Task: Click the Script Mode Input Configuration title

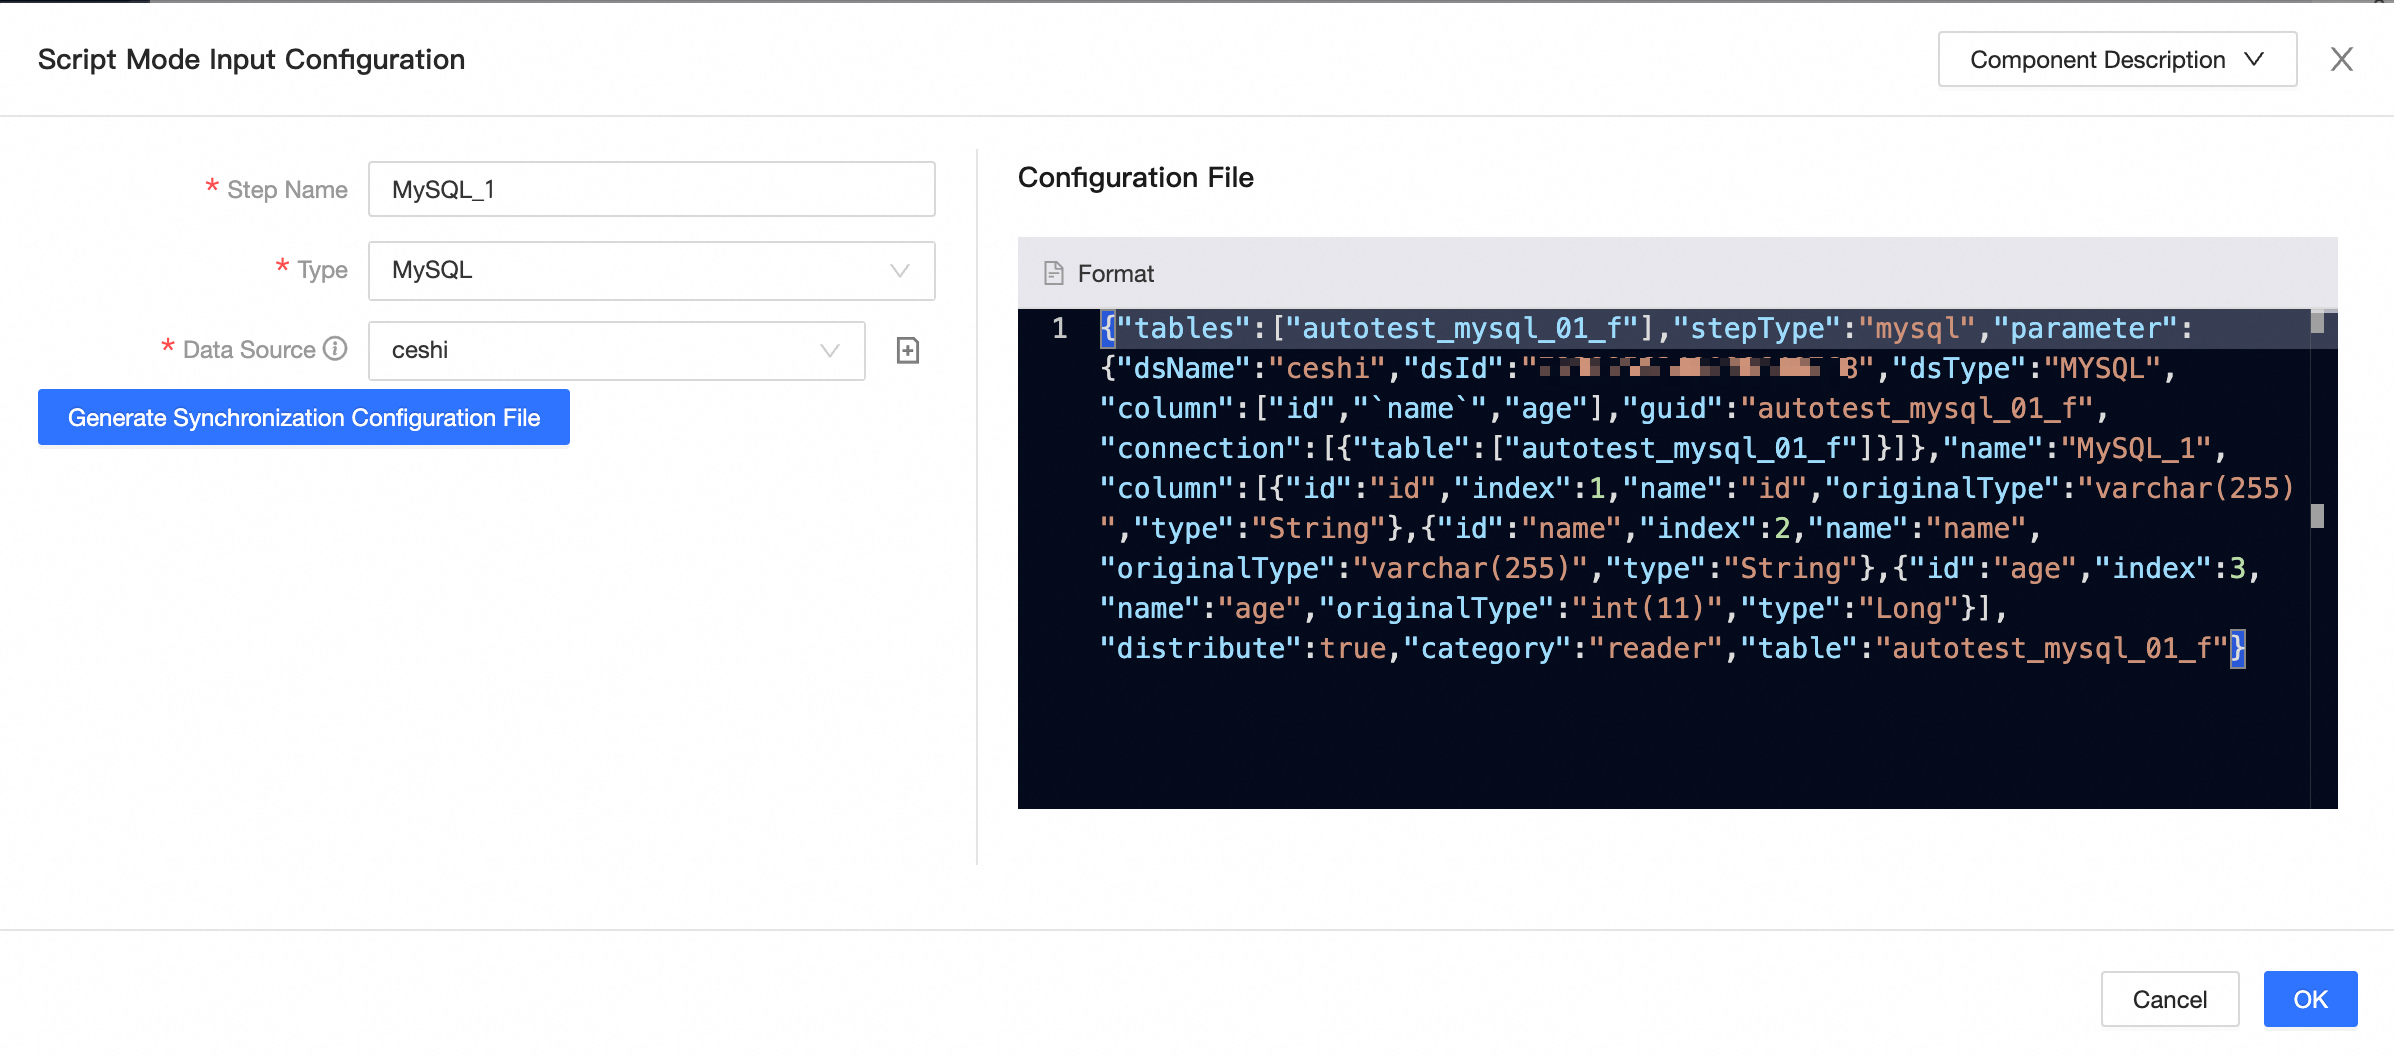Action: [251, 60]
